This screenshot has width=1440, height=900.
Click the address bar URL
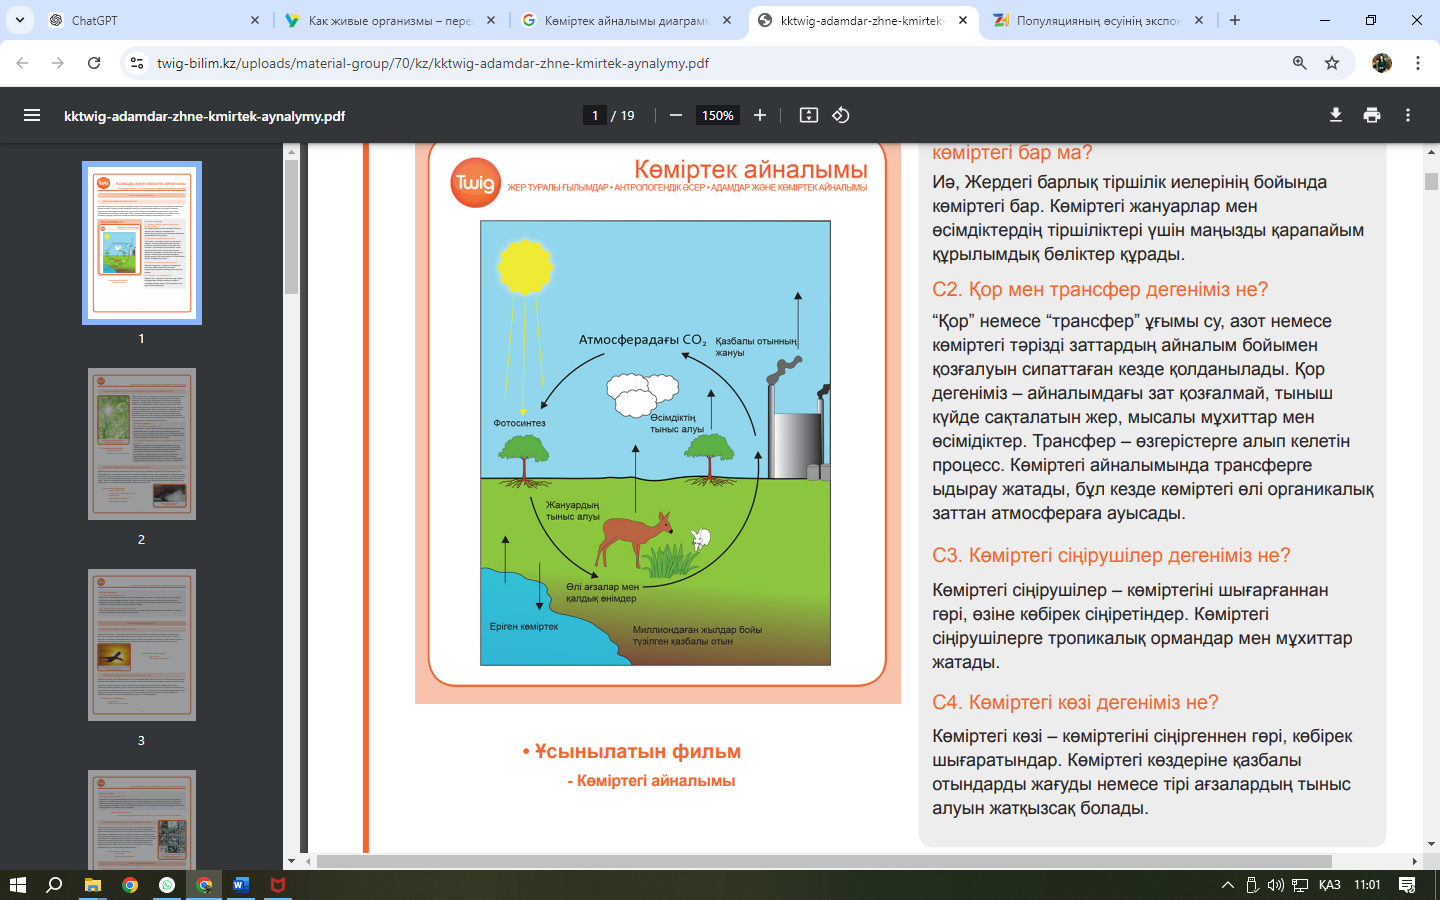[x=433, y=63]
